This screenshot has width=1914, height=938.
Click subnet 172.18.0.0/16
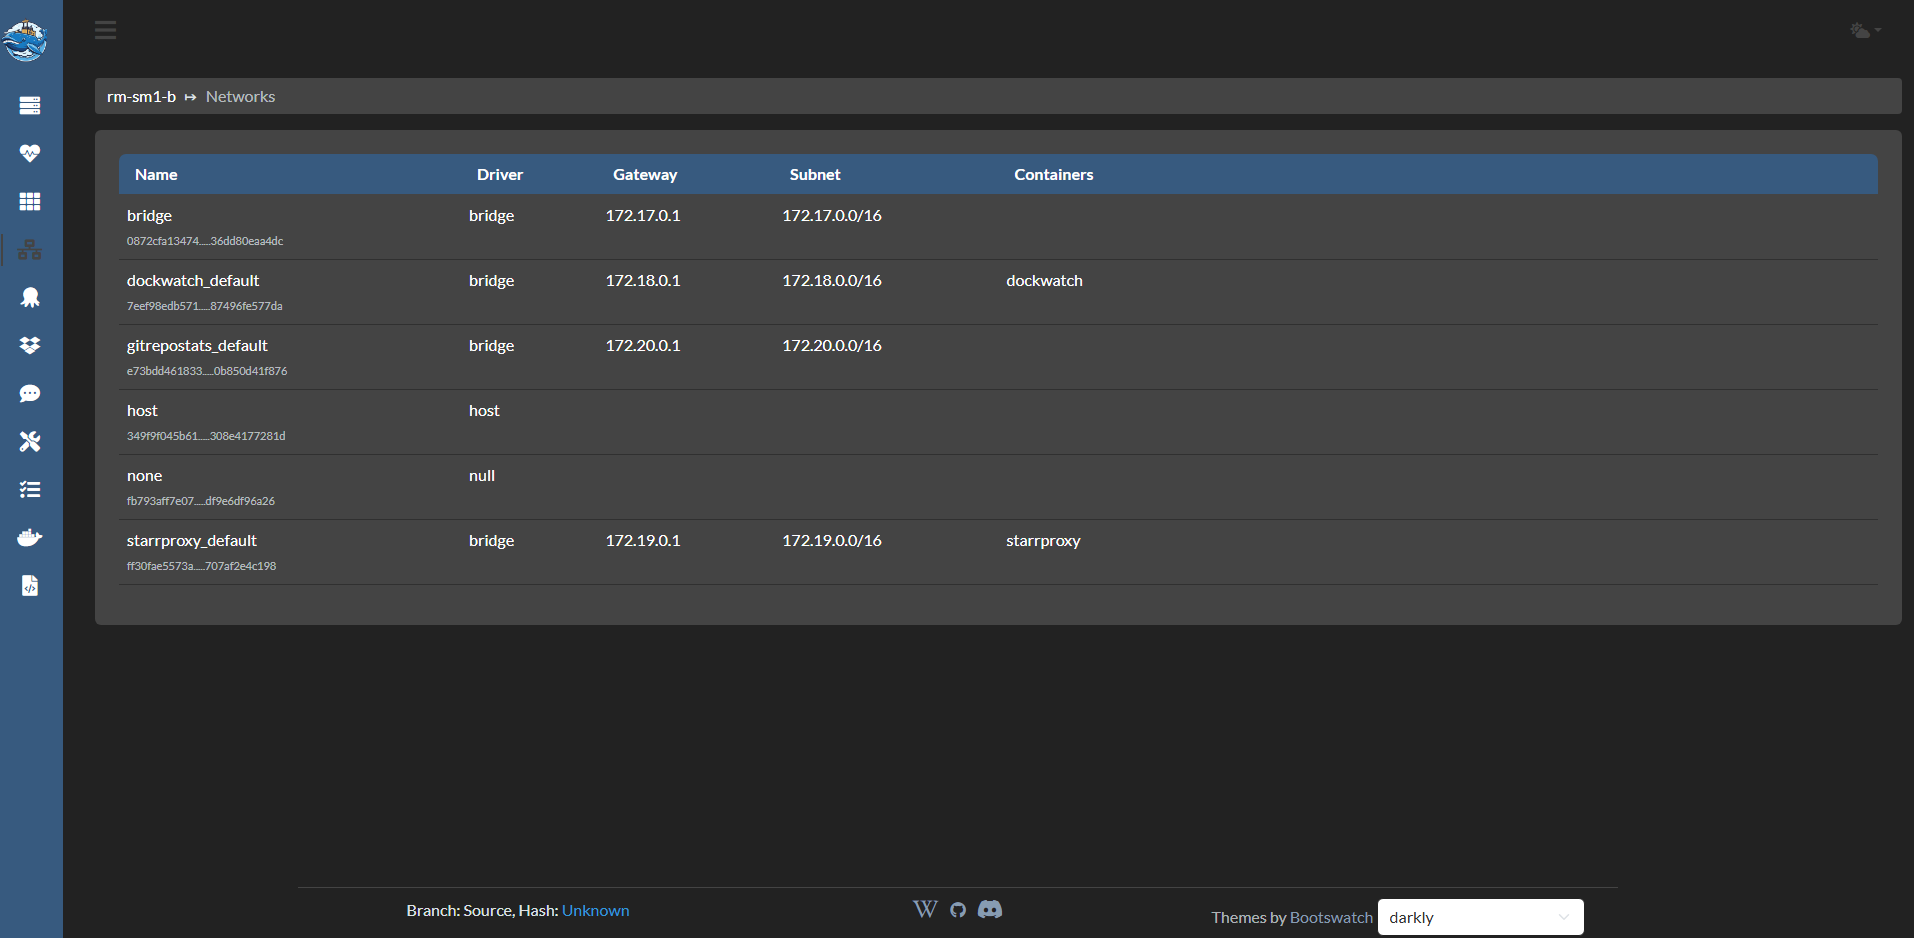point(832,280)
